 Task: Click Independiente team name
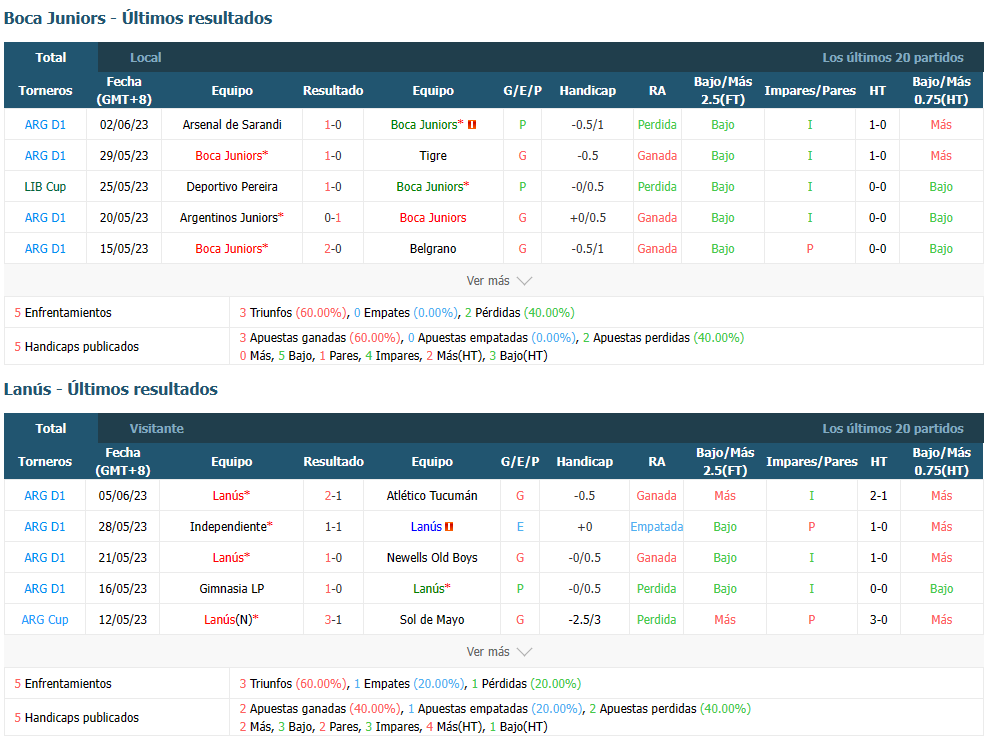(228, 527)
